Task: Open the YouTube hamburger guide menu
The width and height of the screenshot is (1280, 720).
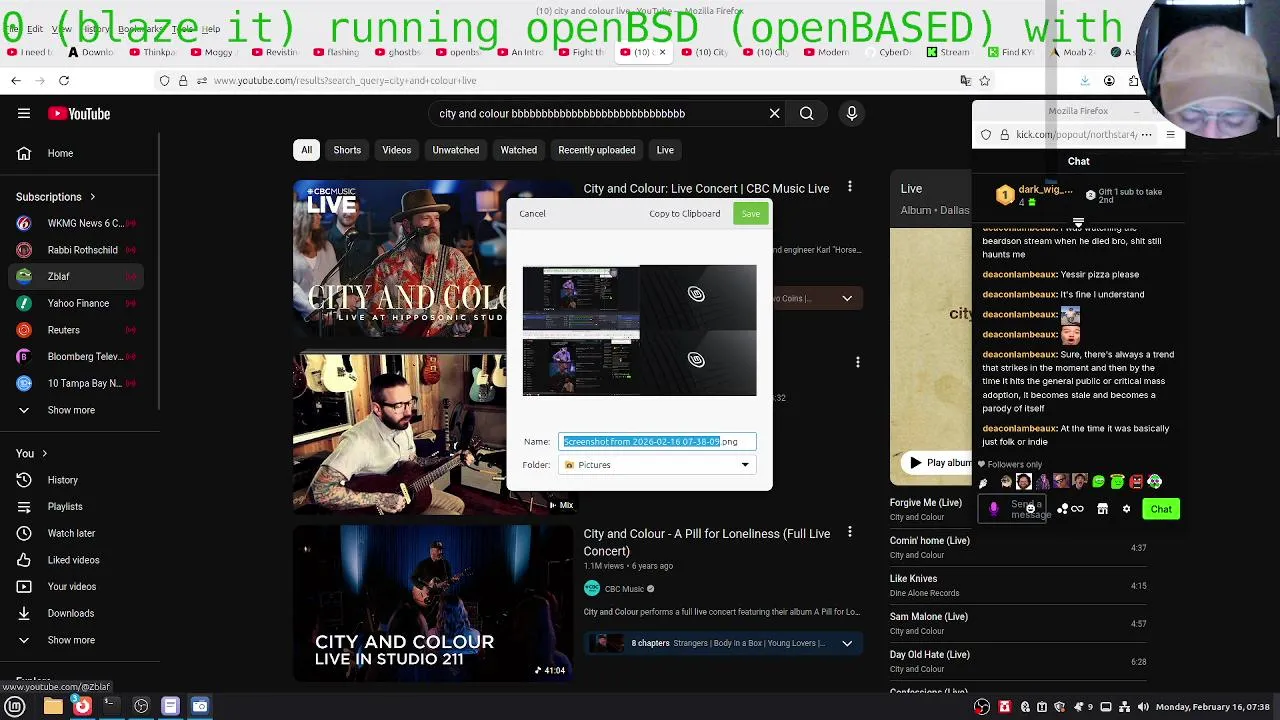Action: (24, 114)
